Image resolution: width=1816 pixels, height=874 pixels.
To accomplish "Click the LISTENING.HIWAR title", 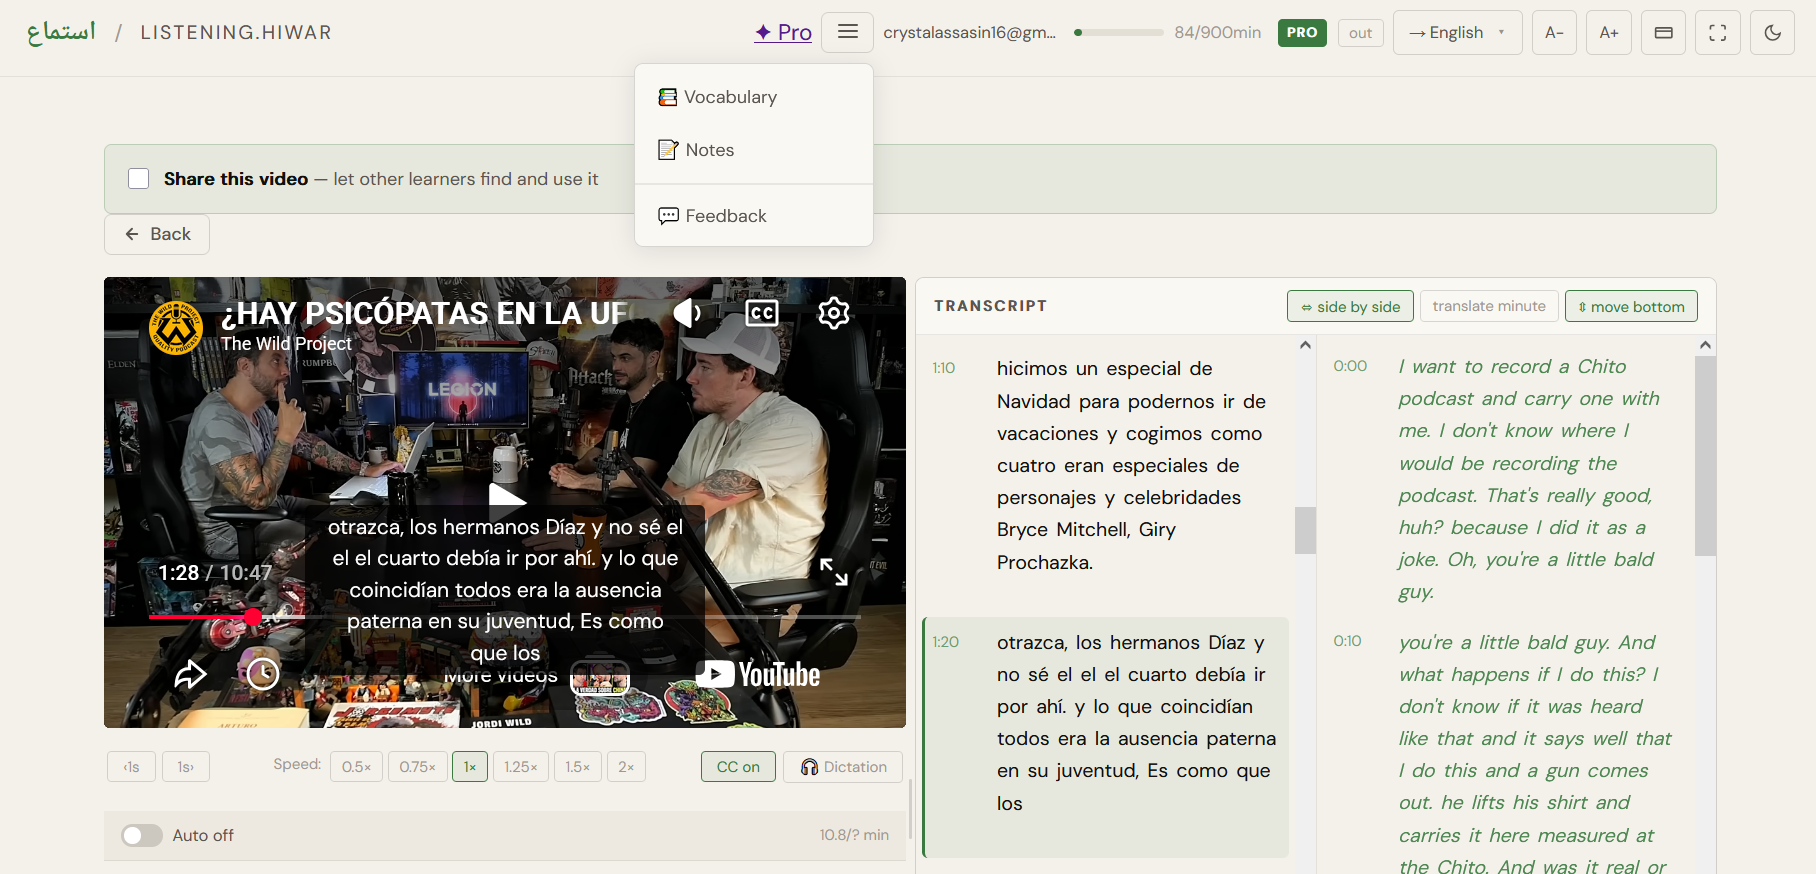I will coord(236,33).
